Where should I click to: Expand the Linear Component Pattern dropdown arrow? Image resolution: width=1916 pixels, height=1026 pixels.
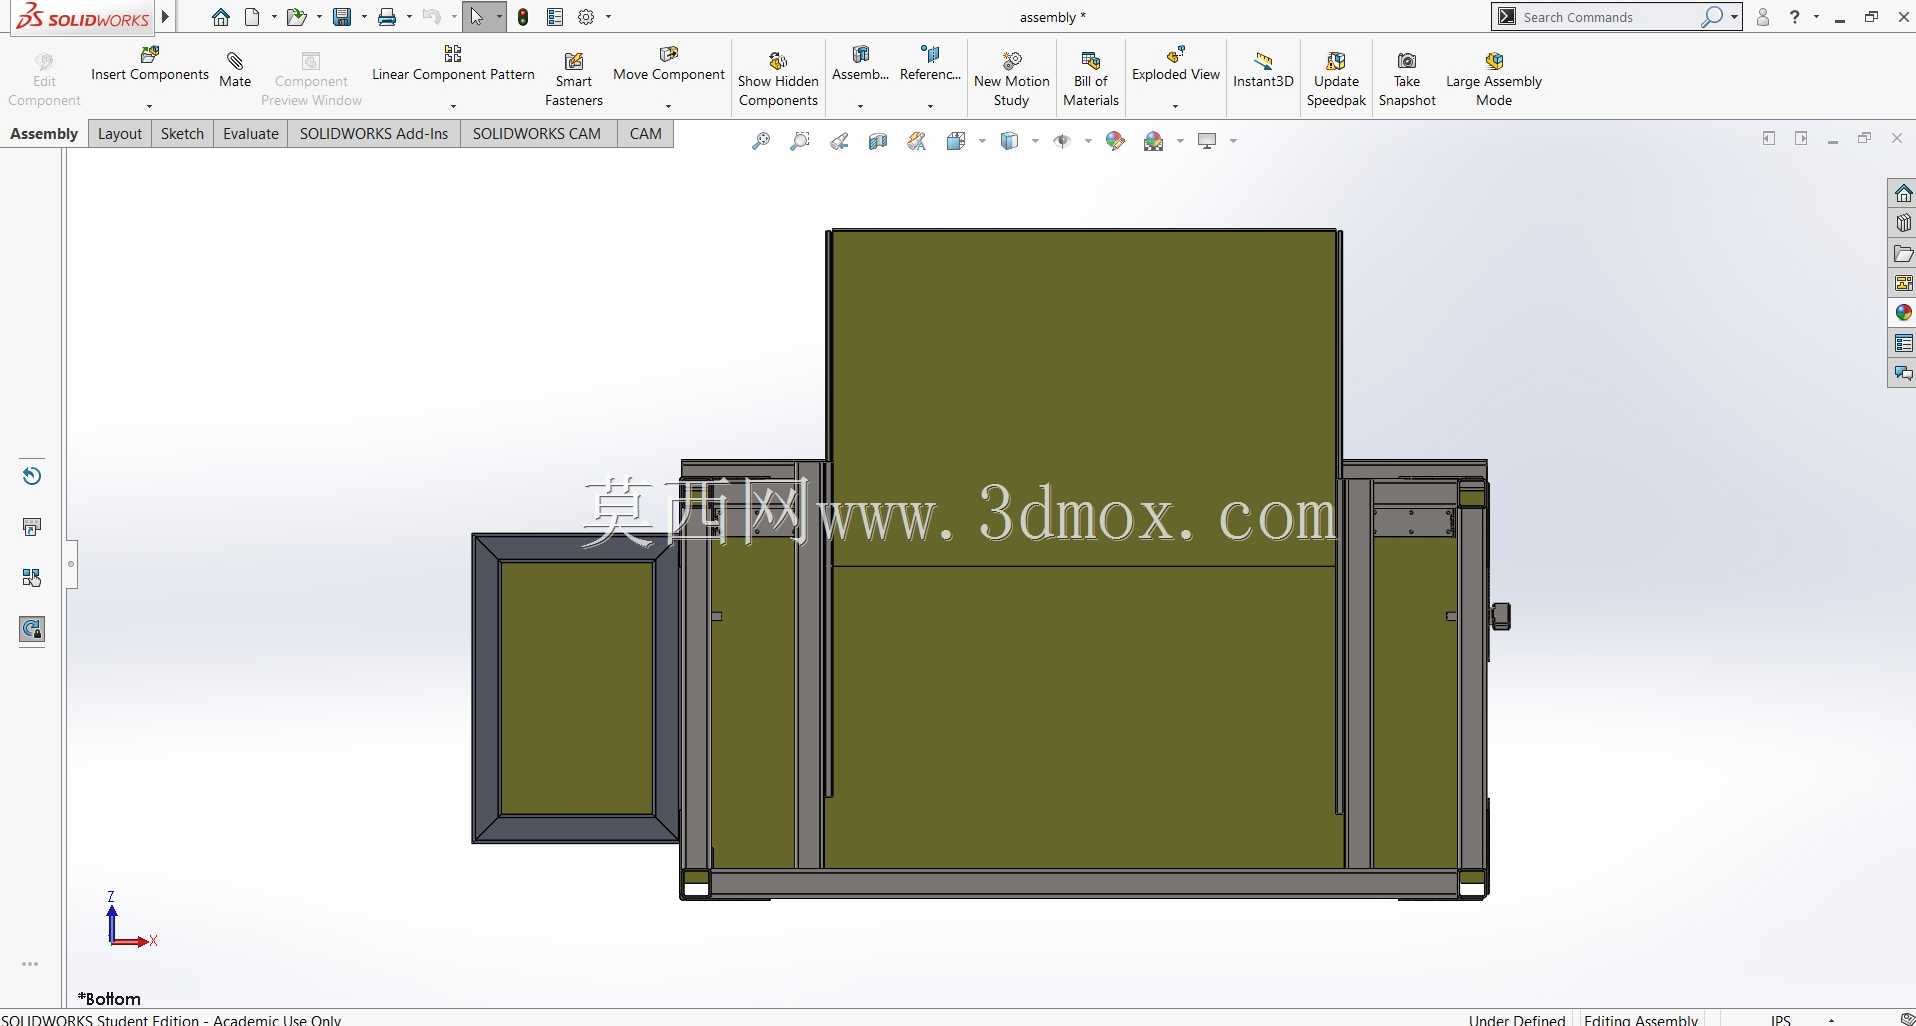pyautogui.click(x=453, y=106)
